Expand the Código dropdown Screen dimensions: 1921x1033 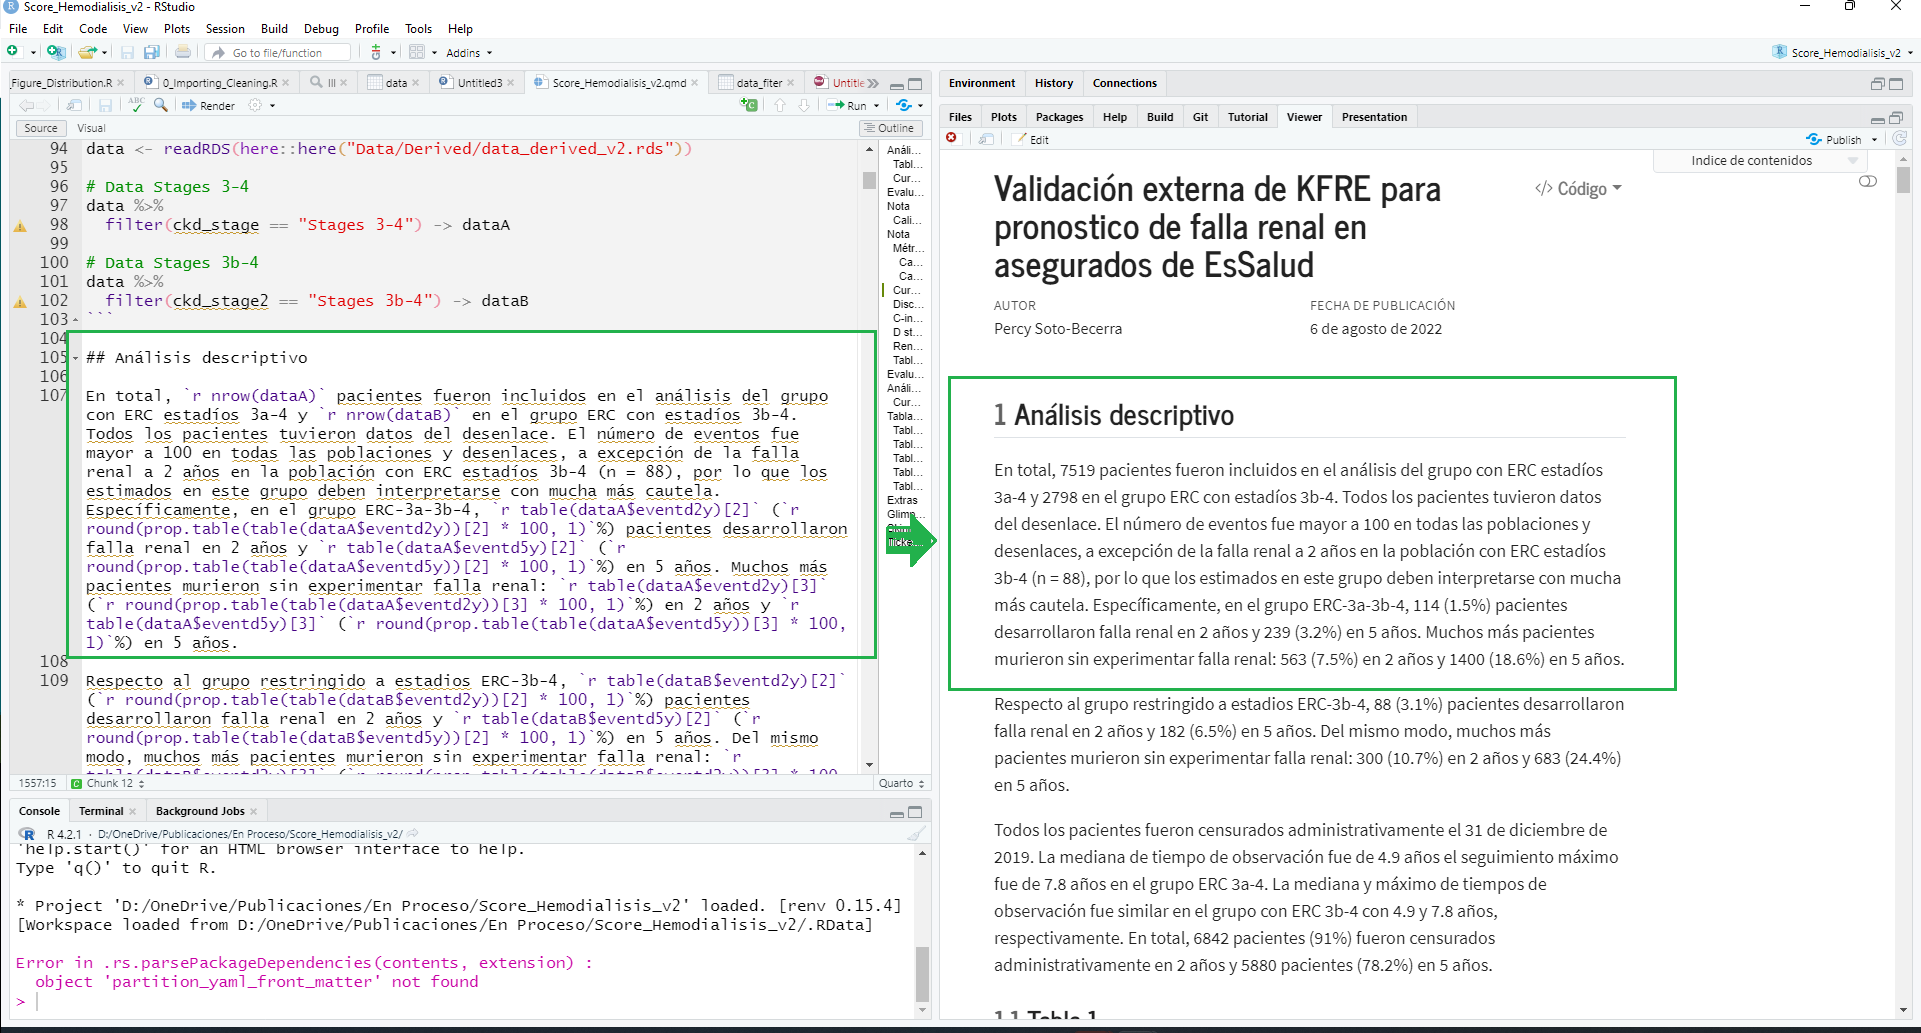(x=1579, y=189)
